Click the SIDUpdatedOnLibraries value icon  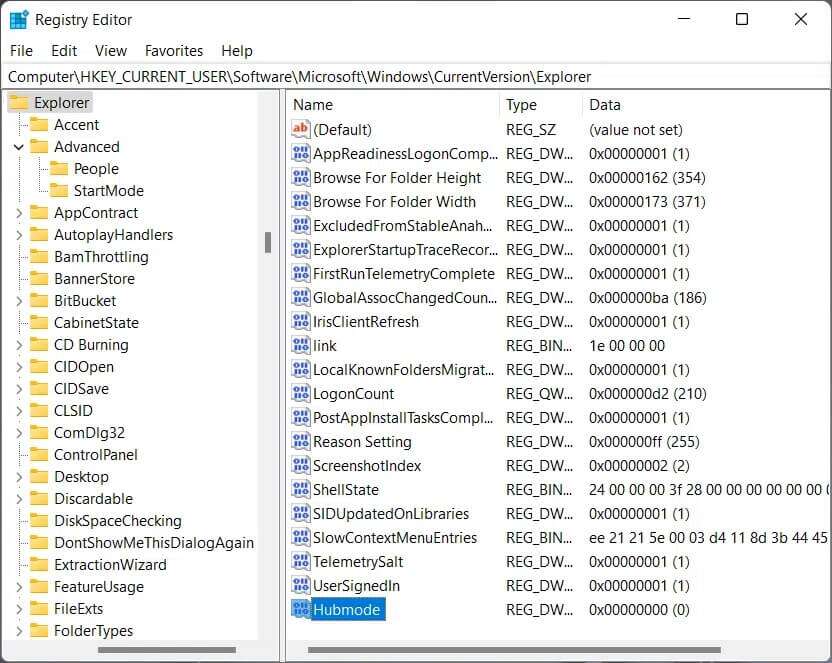pyautogui.click(x=300, y=513)
